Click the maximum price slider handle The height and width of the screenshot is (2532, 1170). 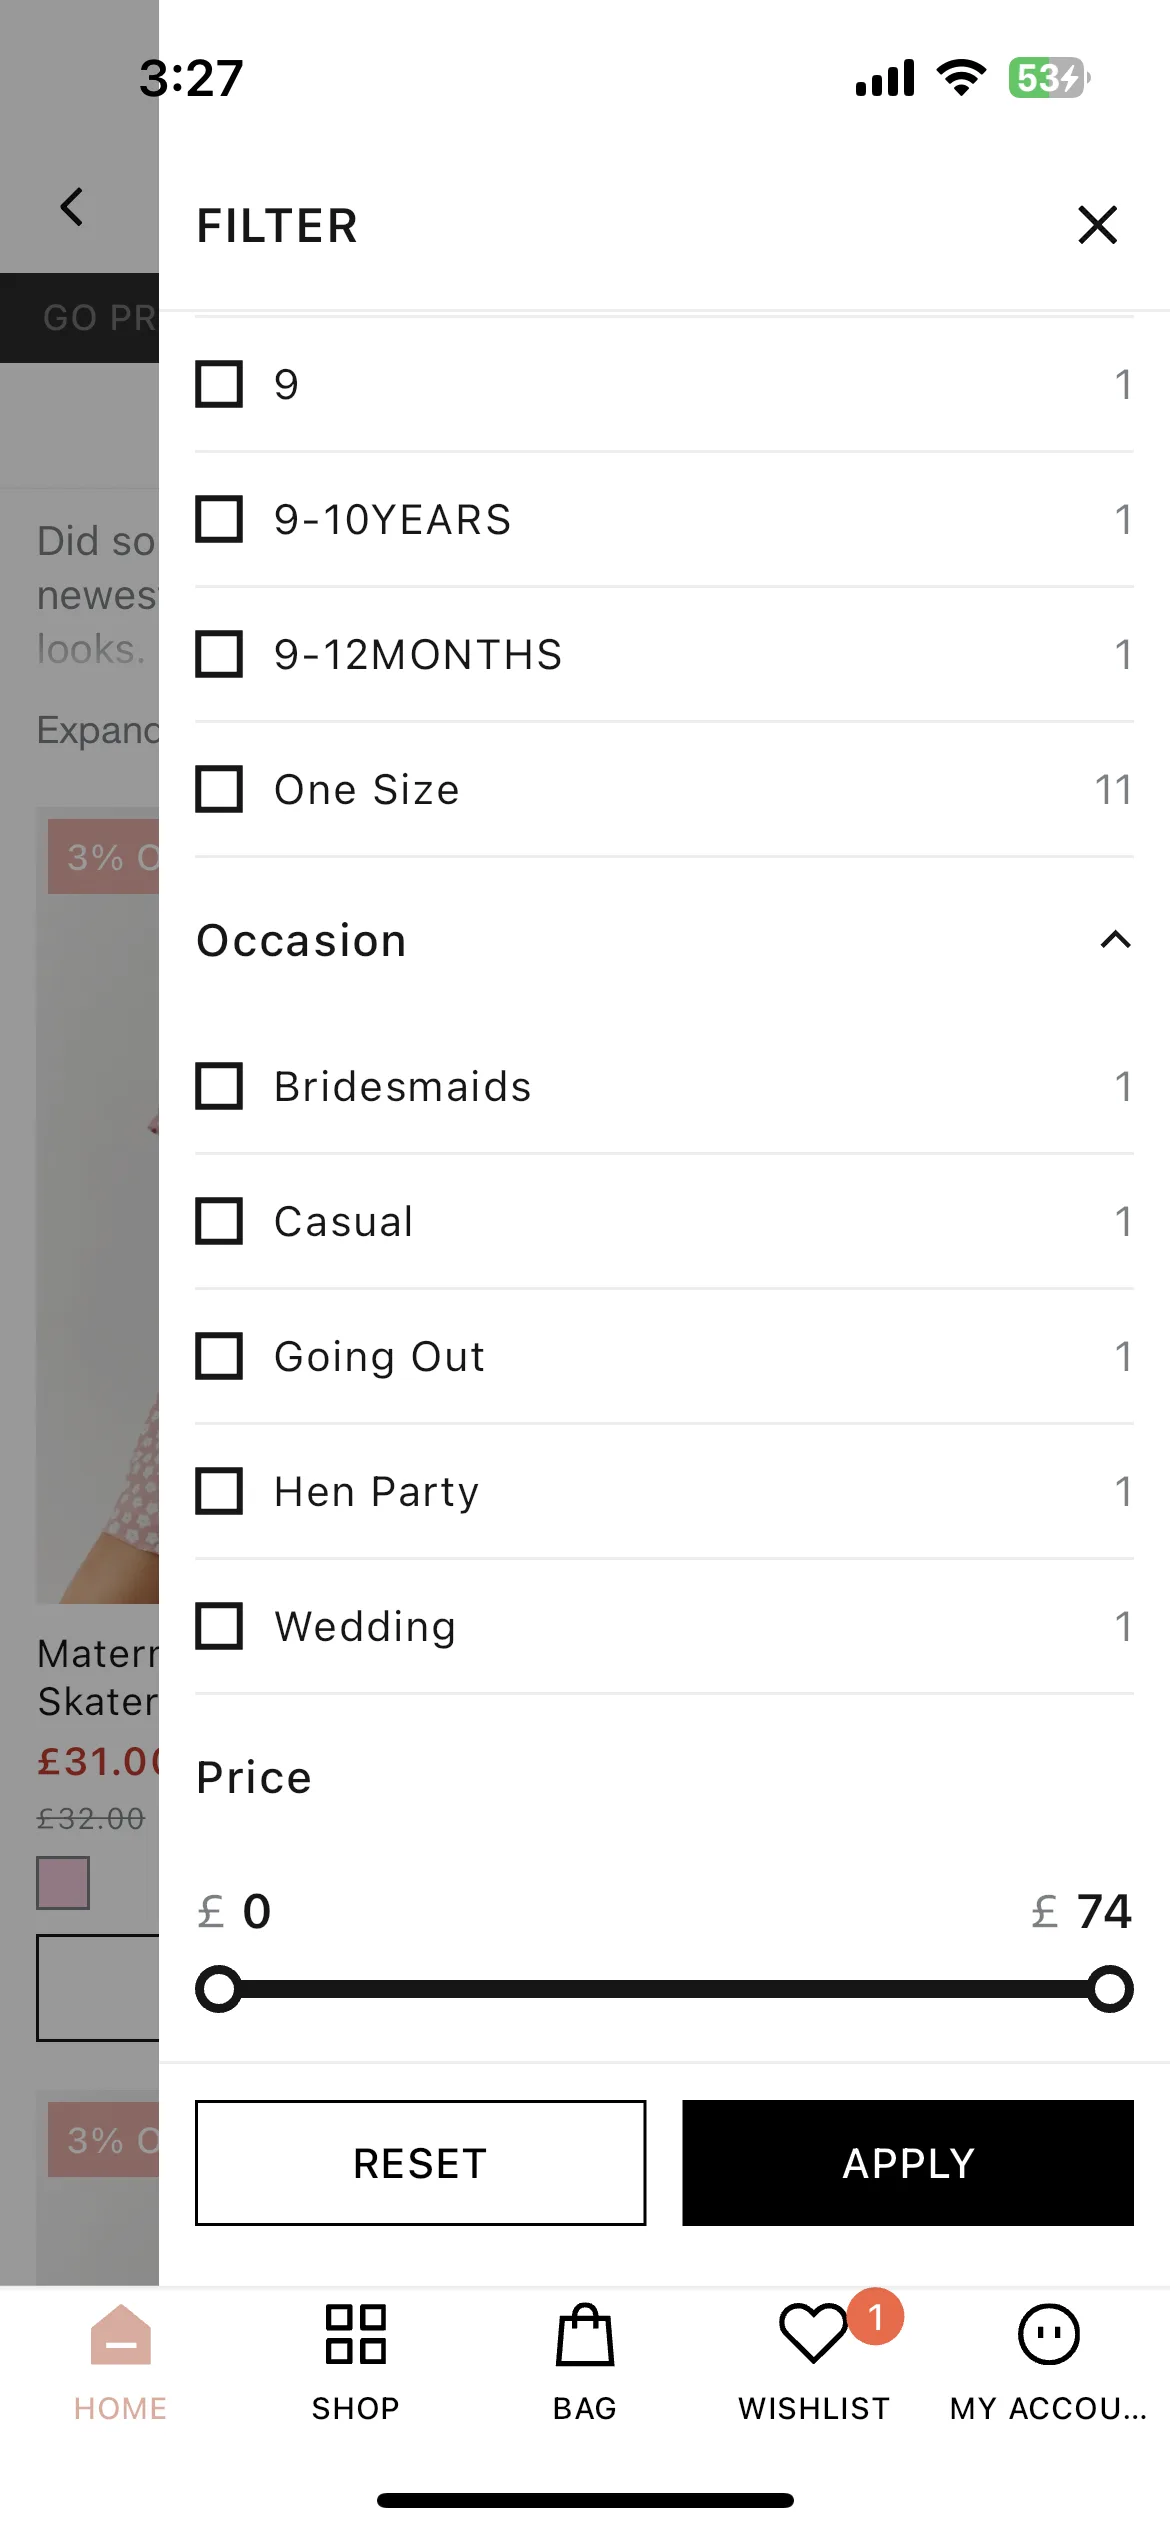[x=1110, y=1989]
